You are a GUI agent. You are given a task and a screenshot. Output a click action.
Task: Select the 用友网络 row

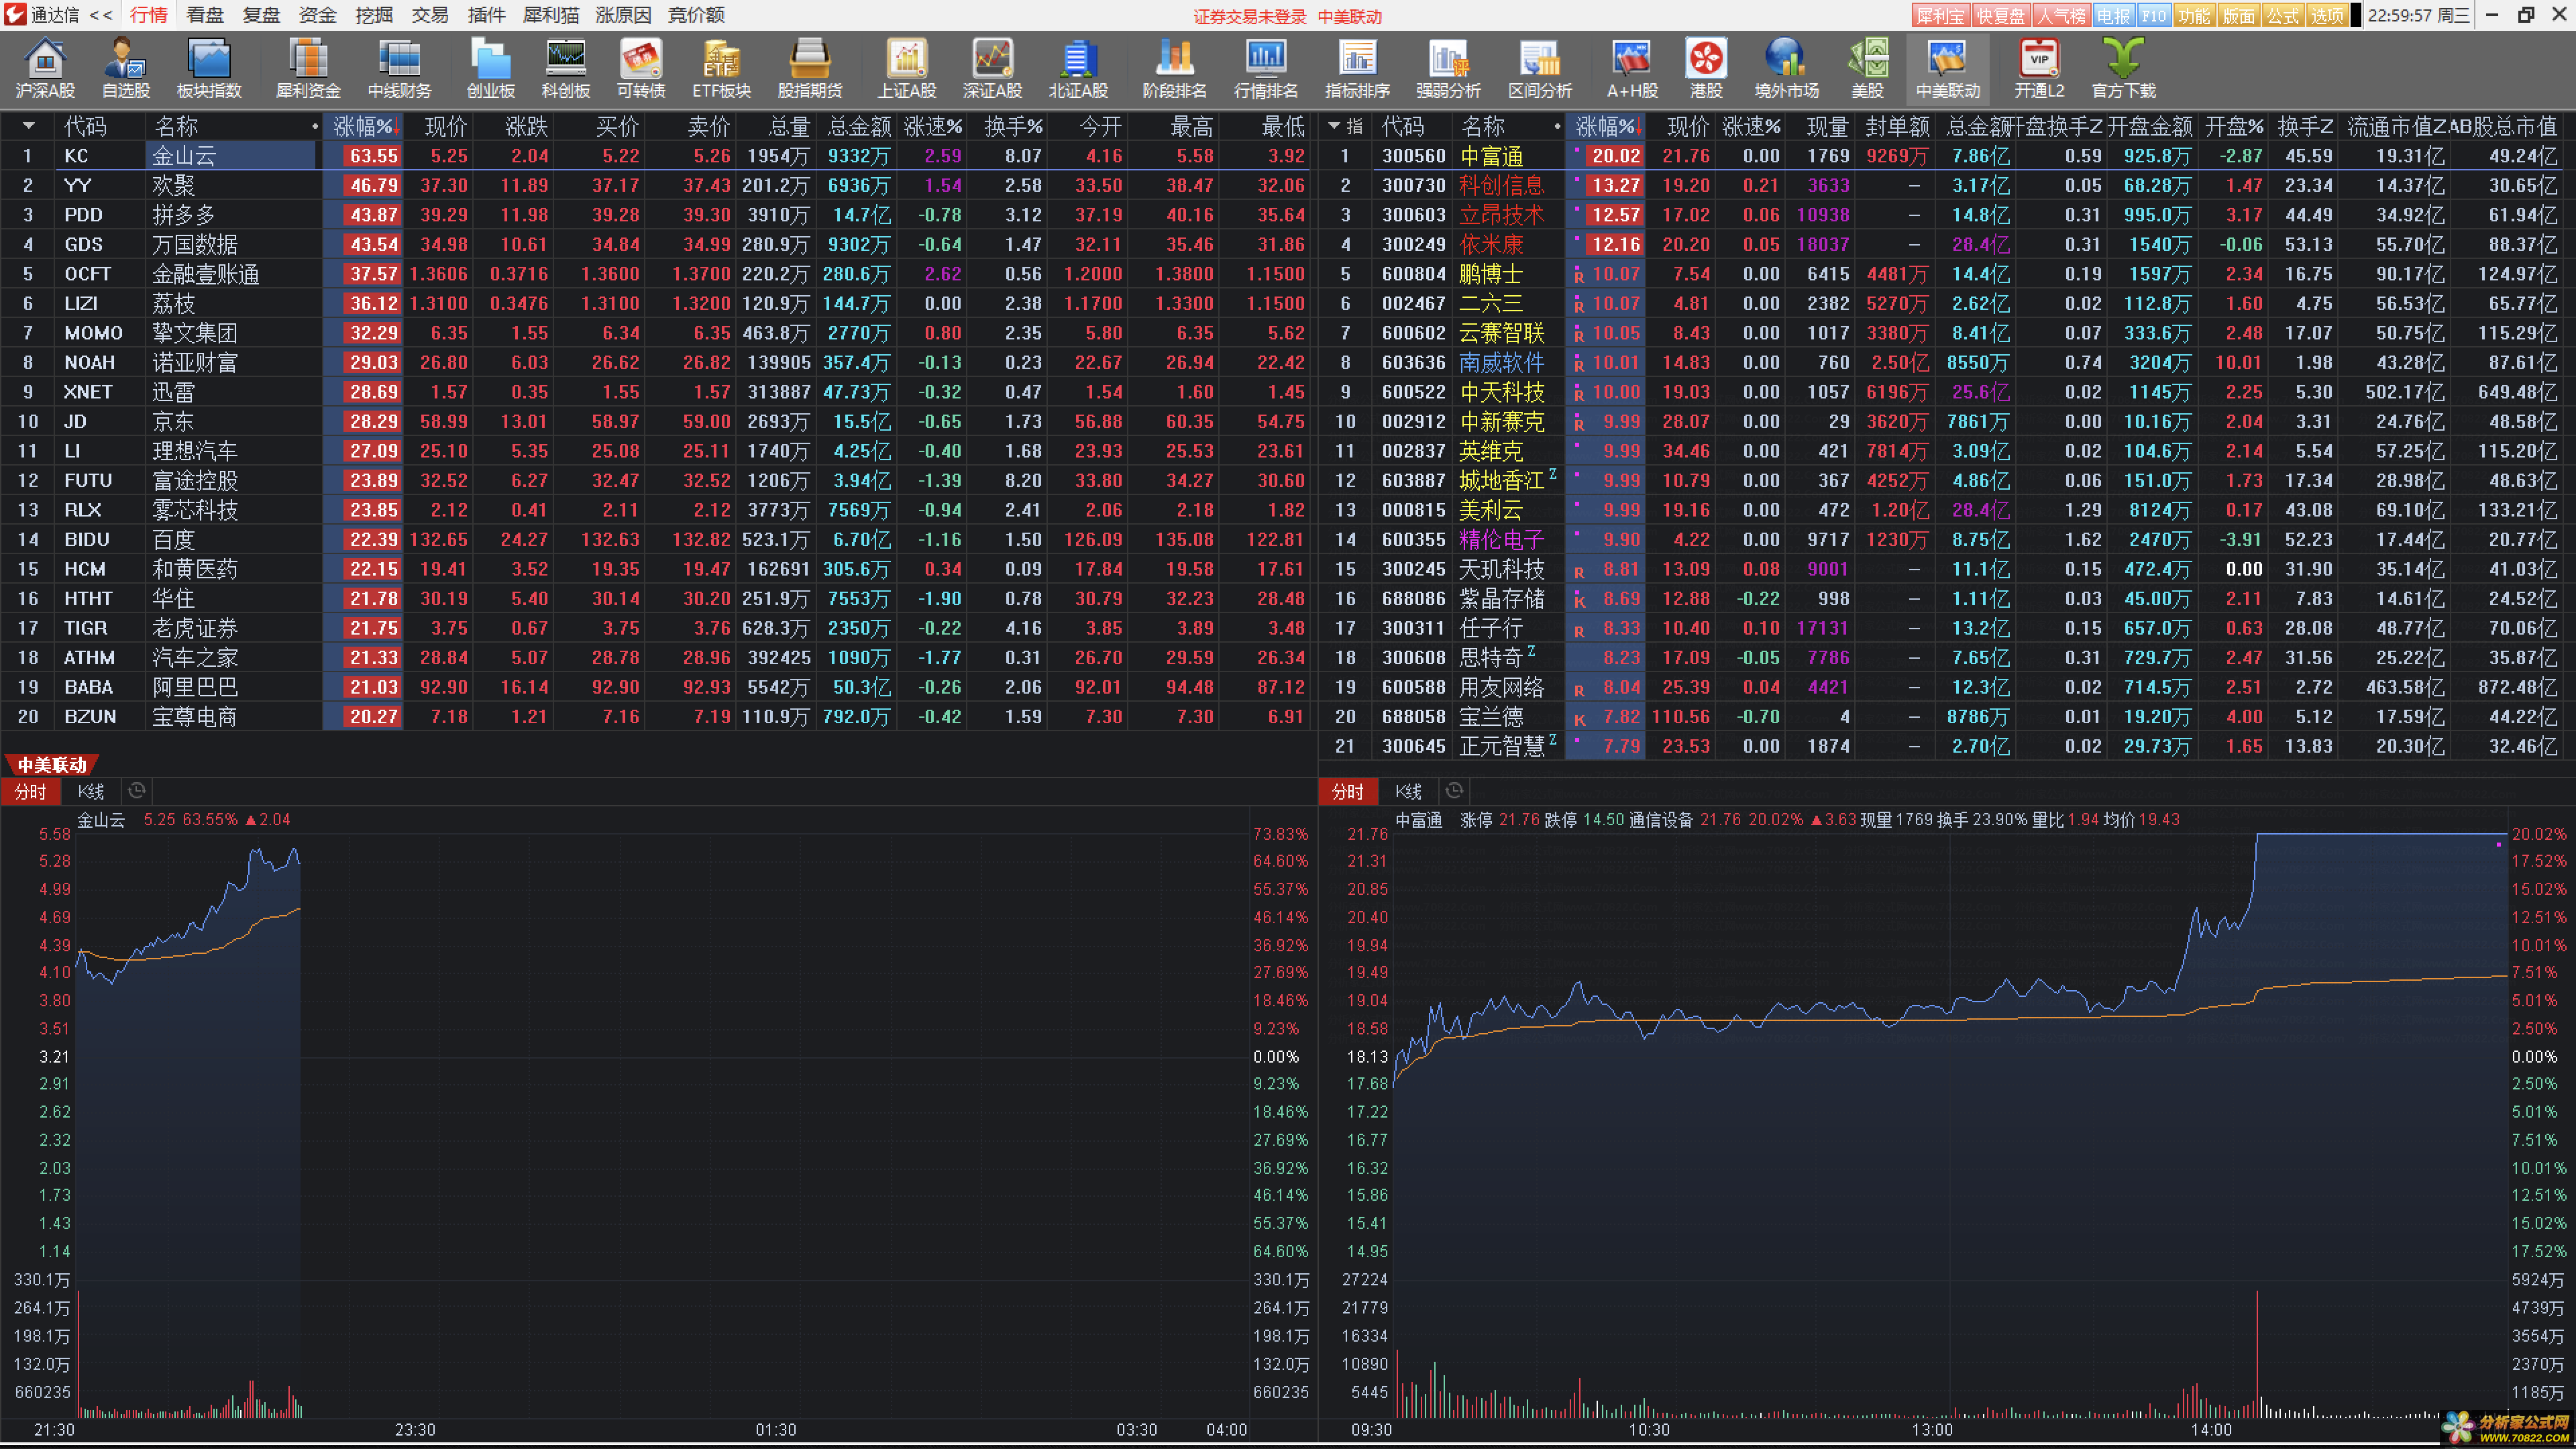[1946, 687]
